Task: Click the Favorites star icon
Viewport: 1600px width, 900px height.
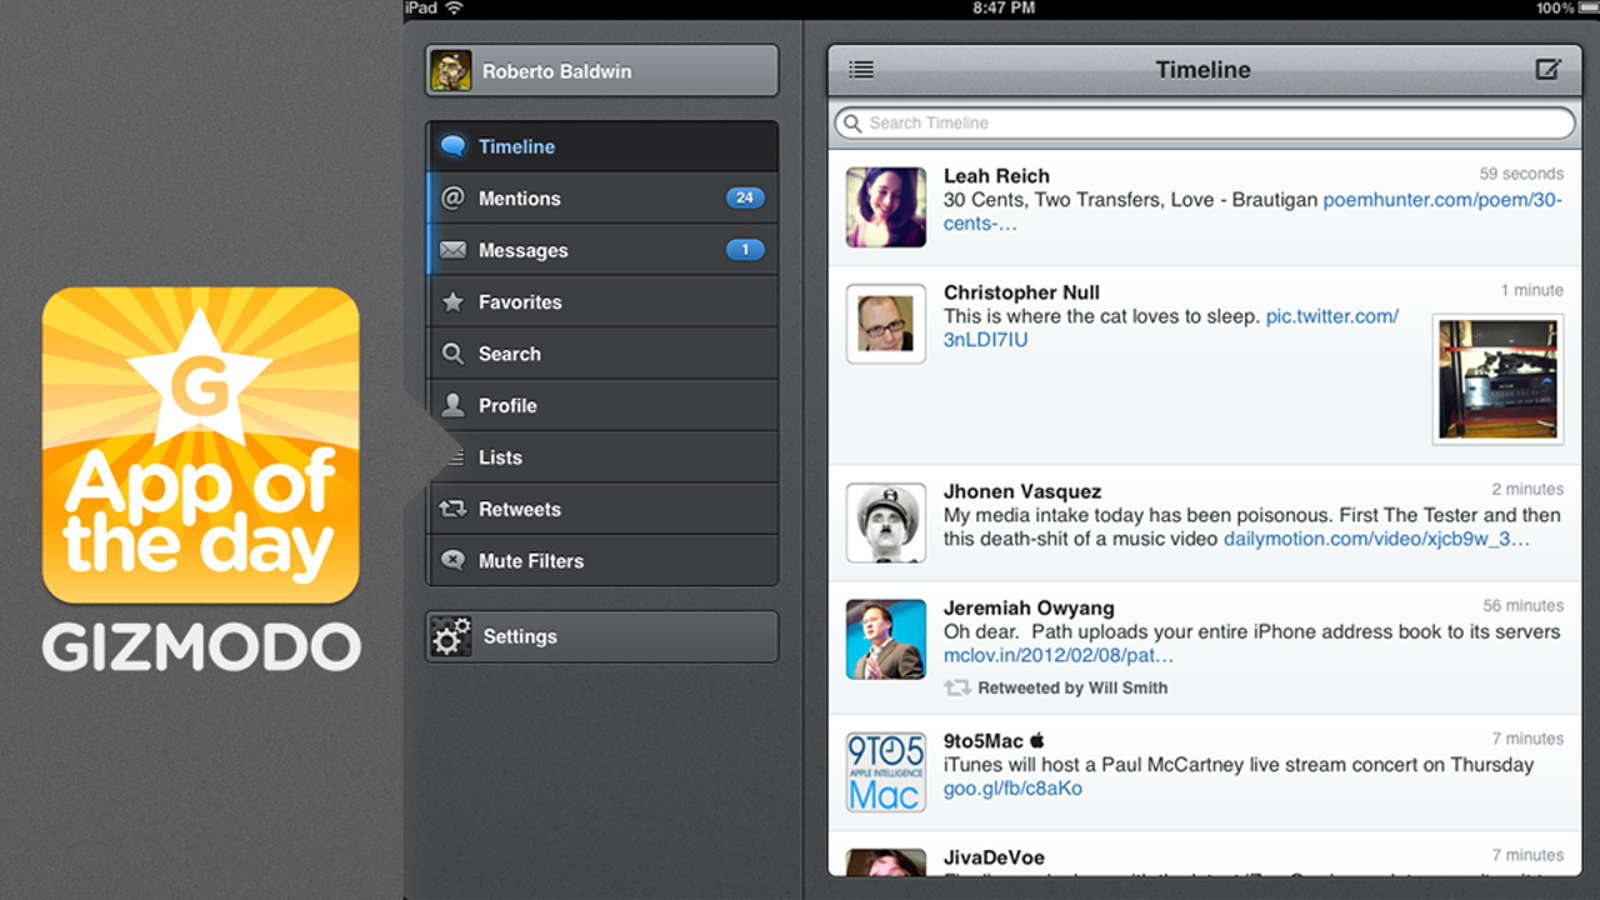Action: click(x=453, y=302)
